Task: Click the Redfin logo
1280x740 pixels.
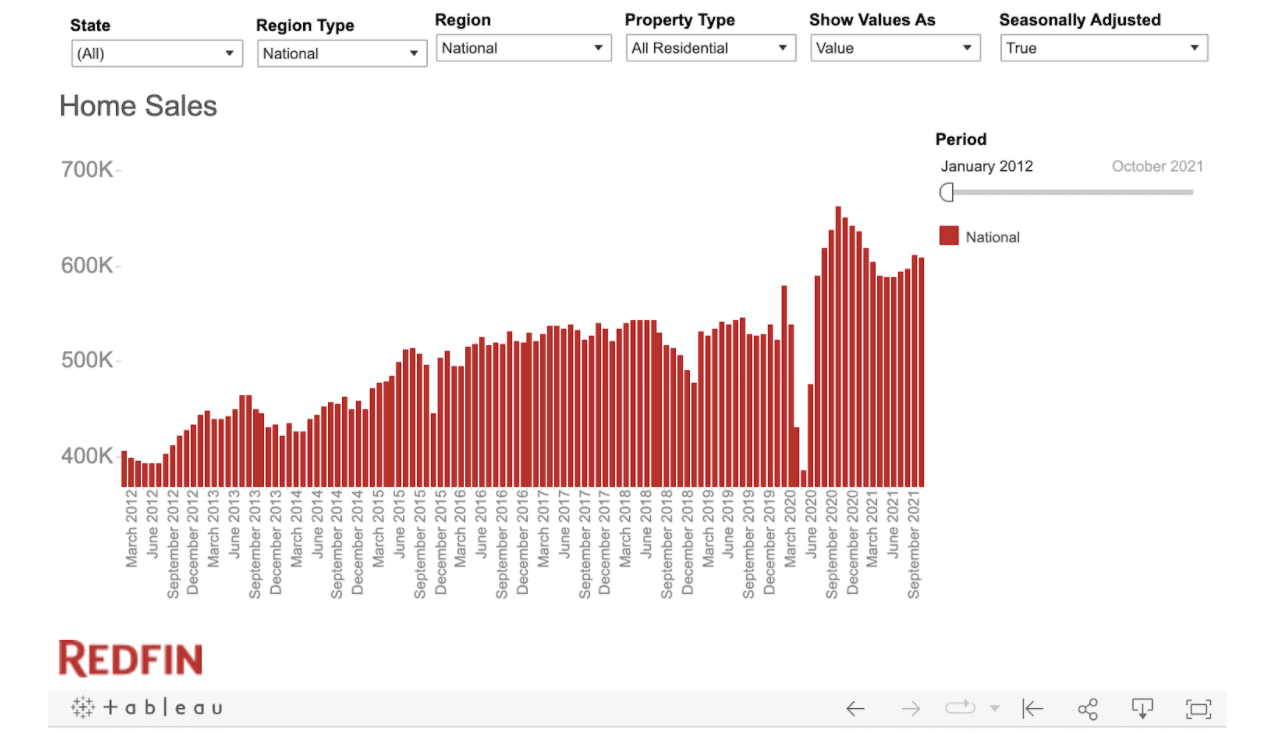Action: tap(130, 659)
